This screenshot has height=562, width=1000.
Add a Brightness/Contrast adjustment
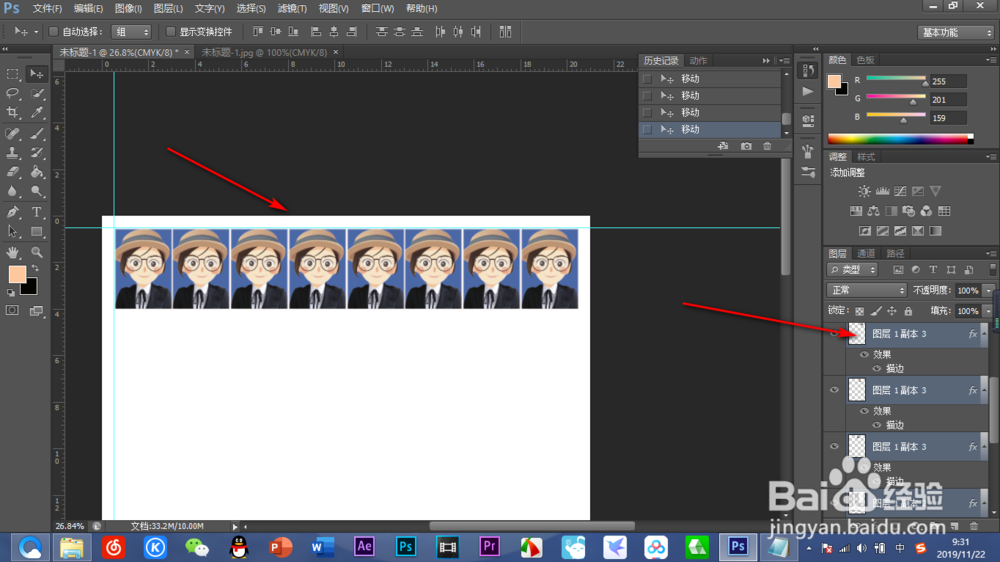[864, 191]
